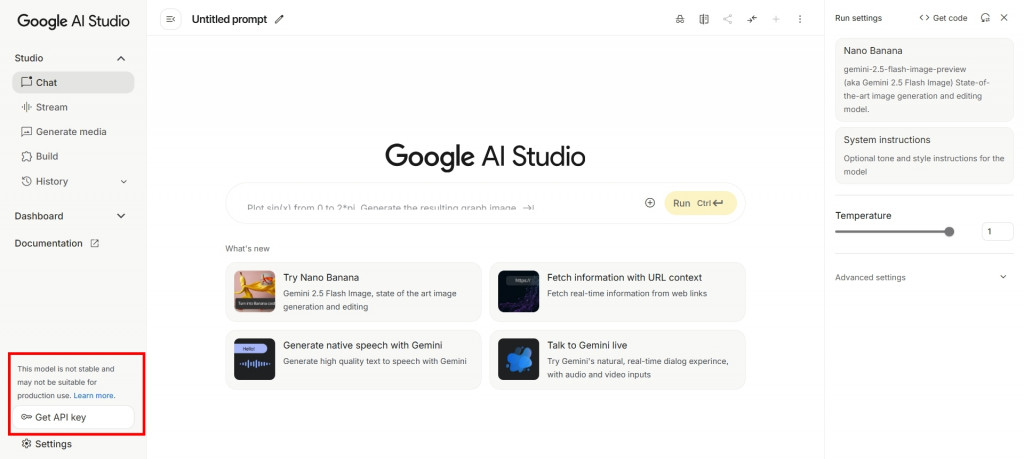The height and width of the screenshot is (459, 1024).
Task: Open Generate media in the sidebar
Action: 73,132
